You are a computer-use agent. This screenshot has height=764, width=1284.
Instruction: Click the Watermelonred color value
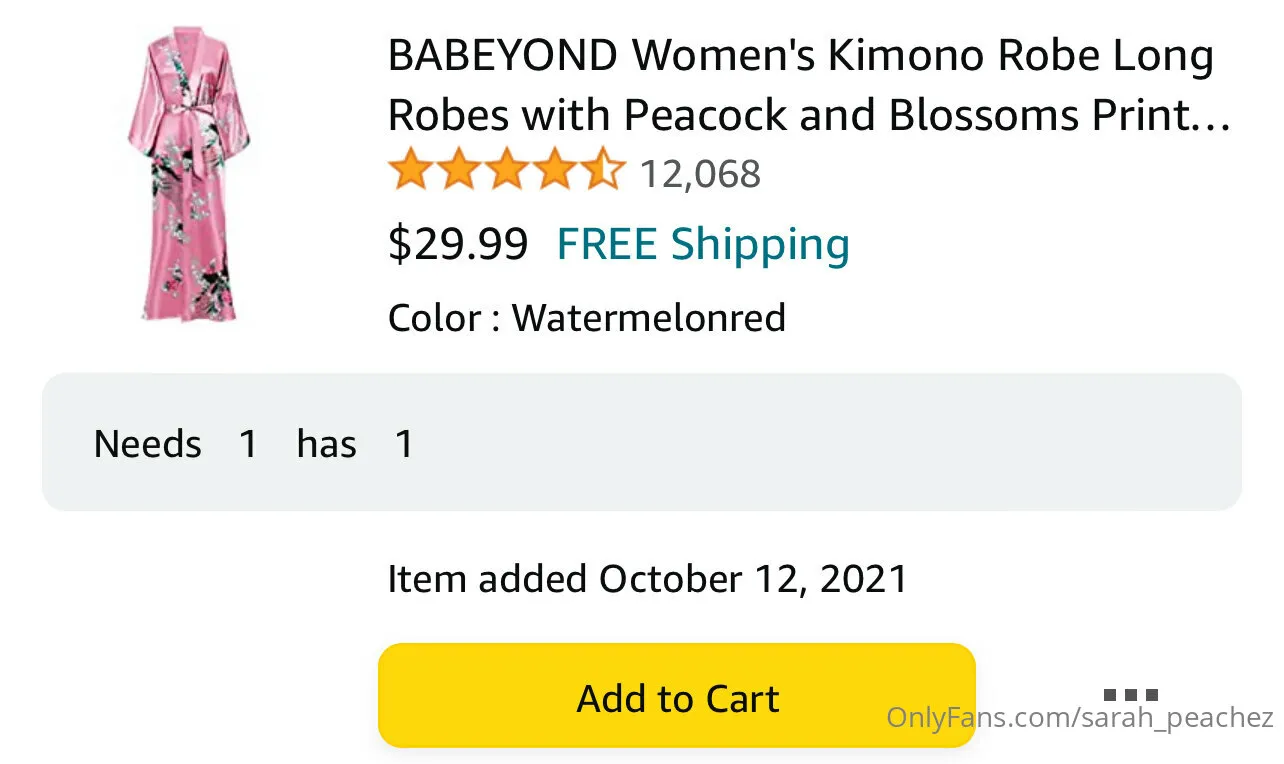click(x=649, y=318)
